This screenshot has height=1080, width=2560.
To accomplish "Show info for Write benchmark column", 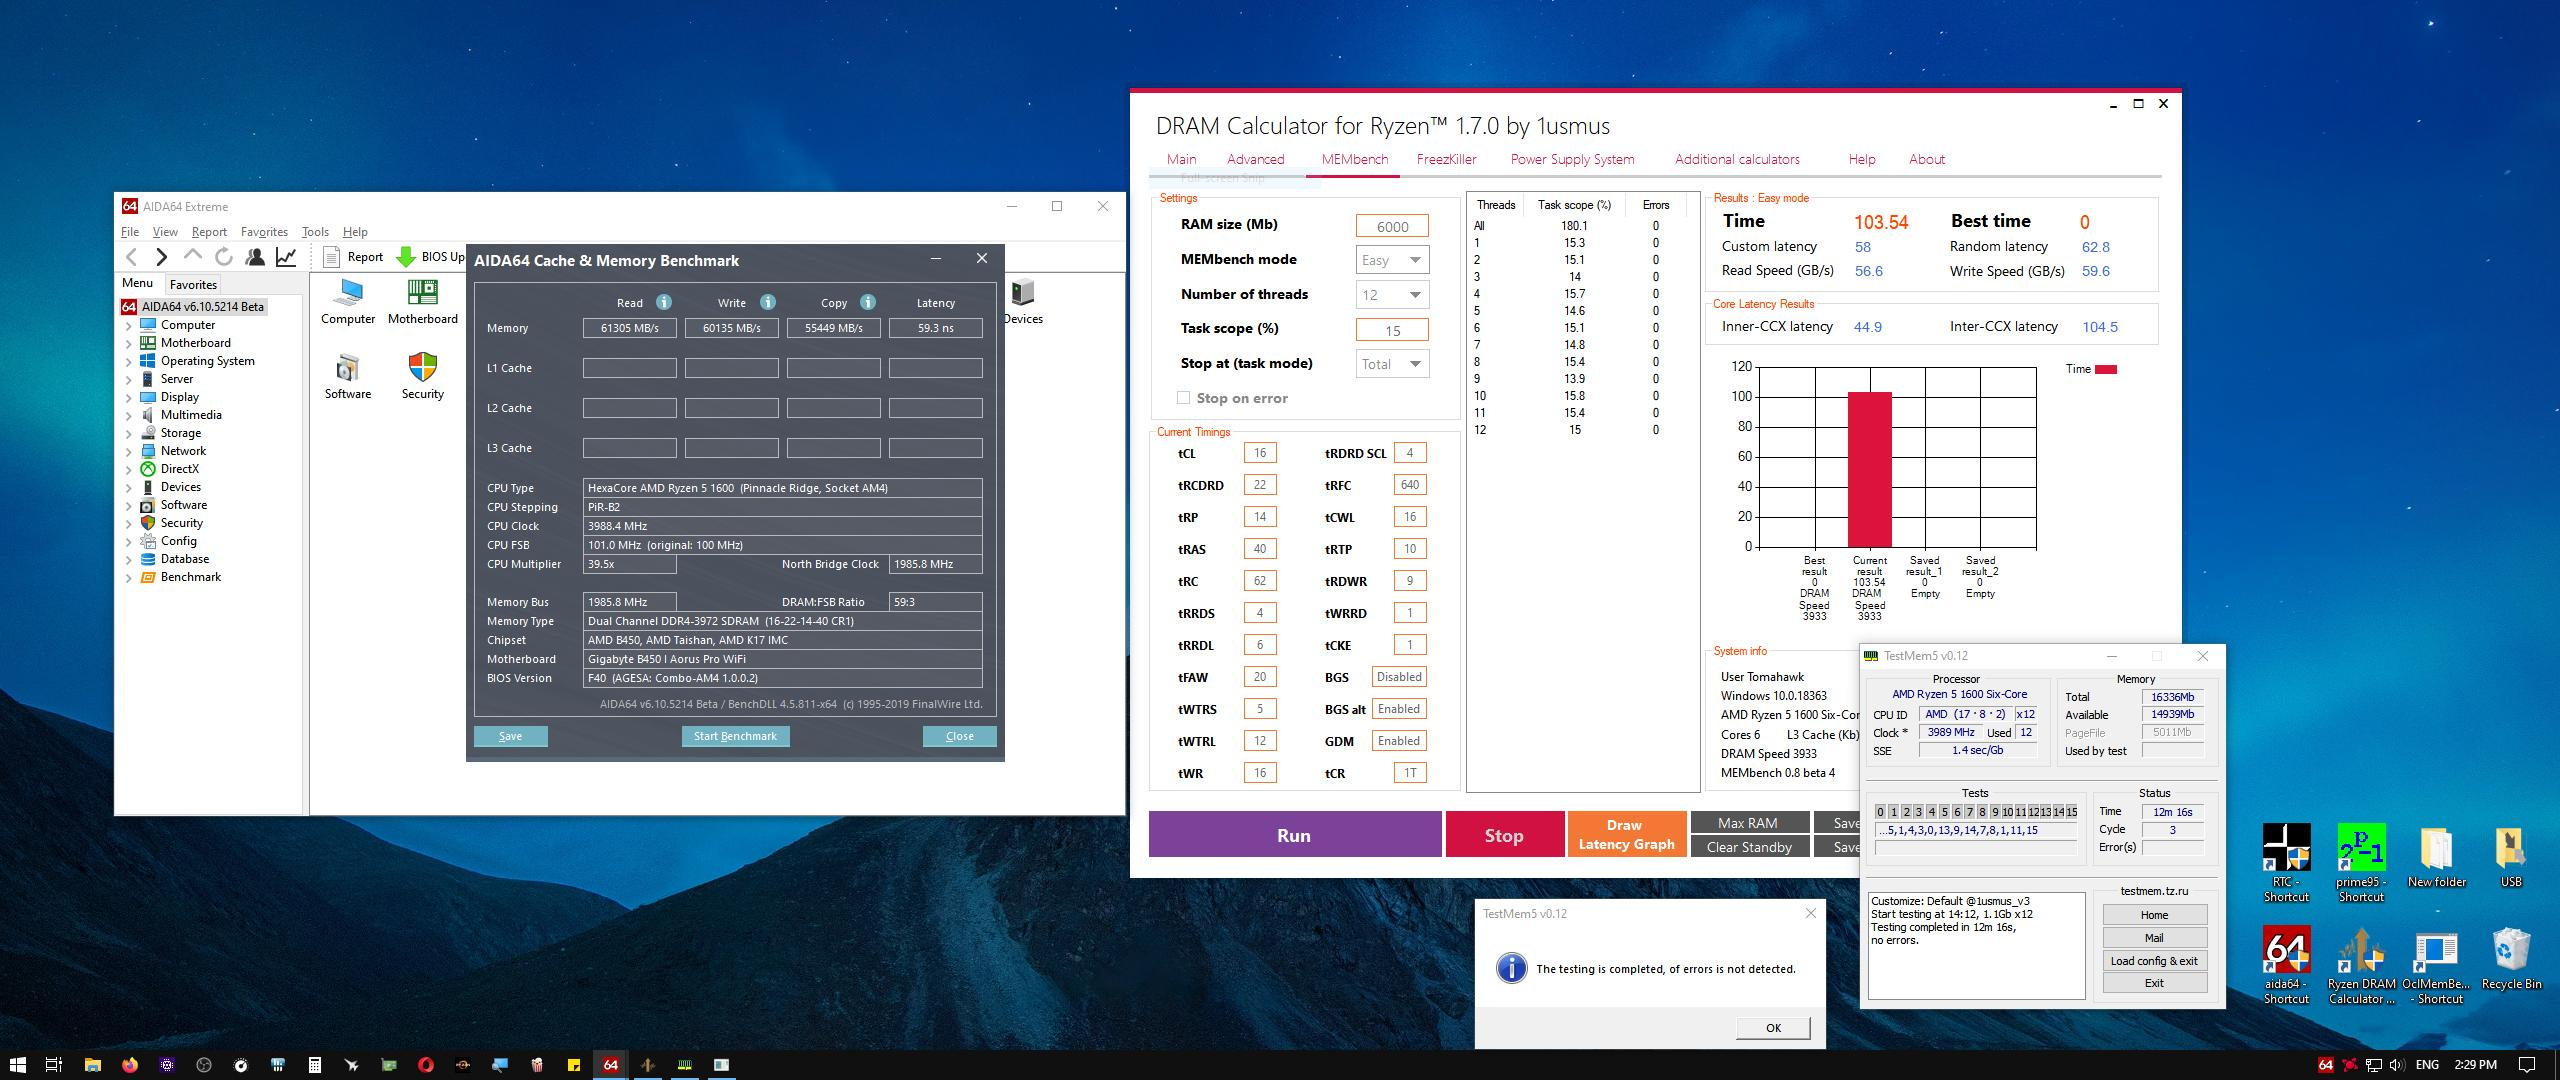I will click(767, 302).
